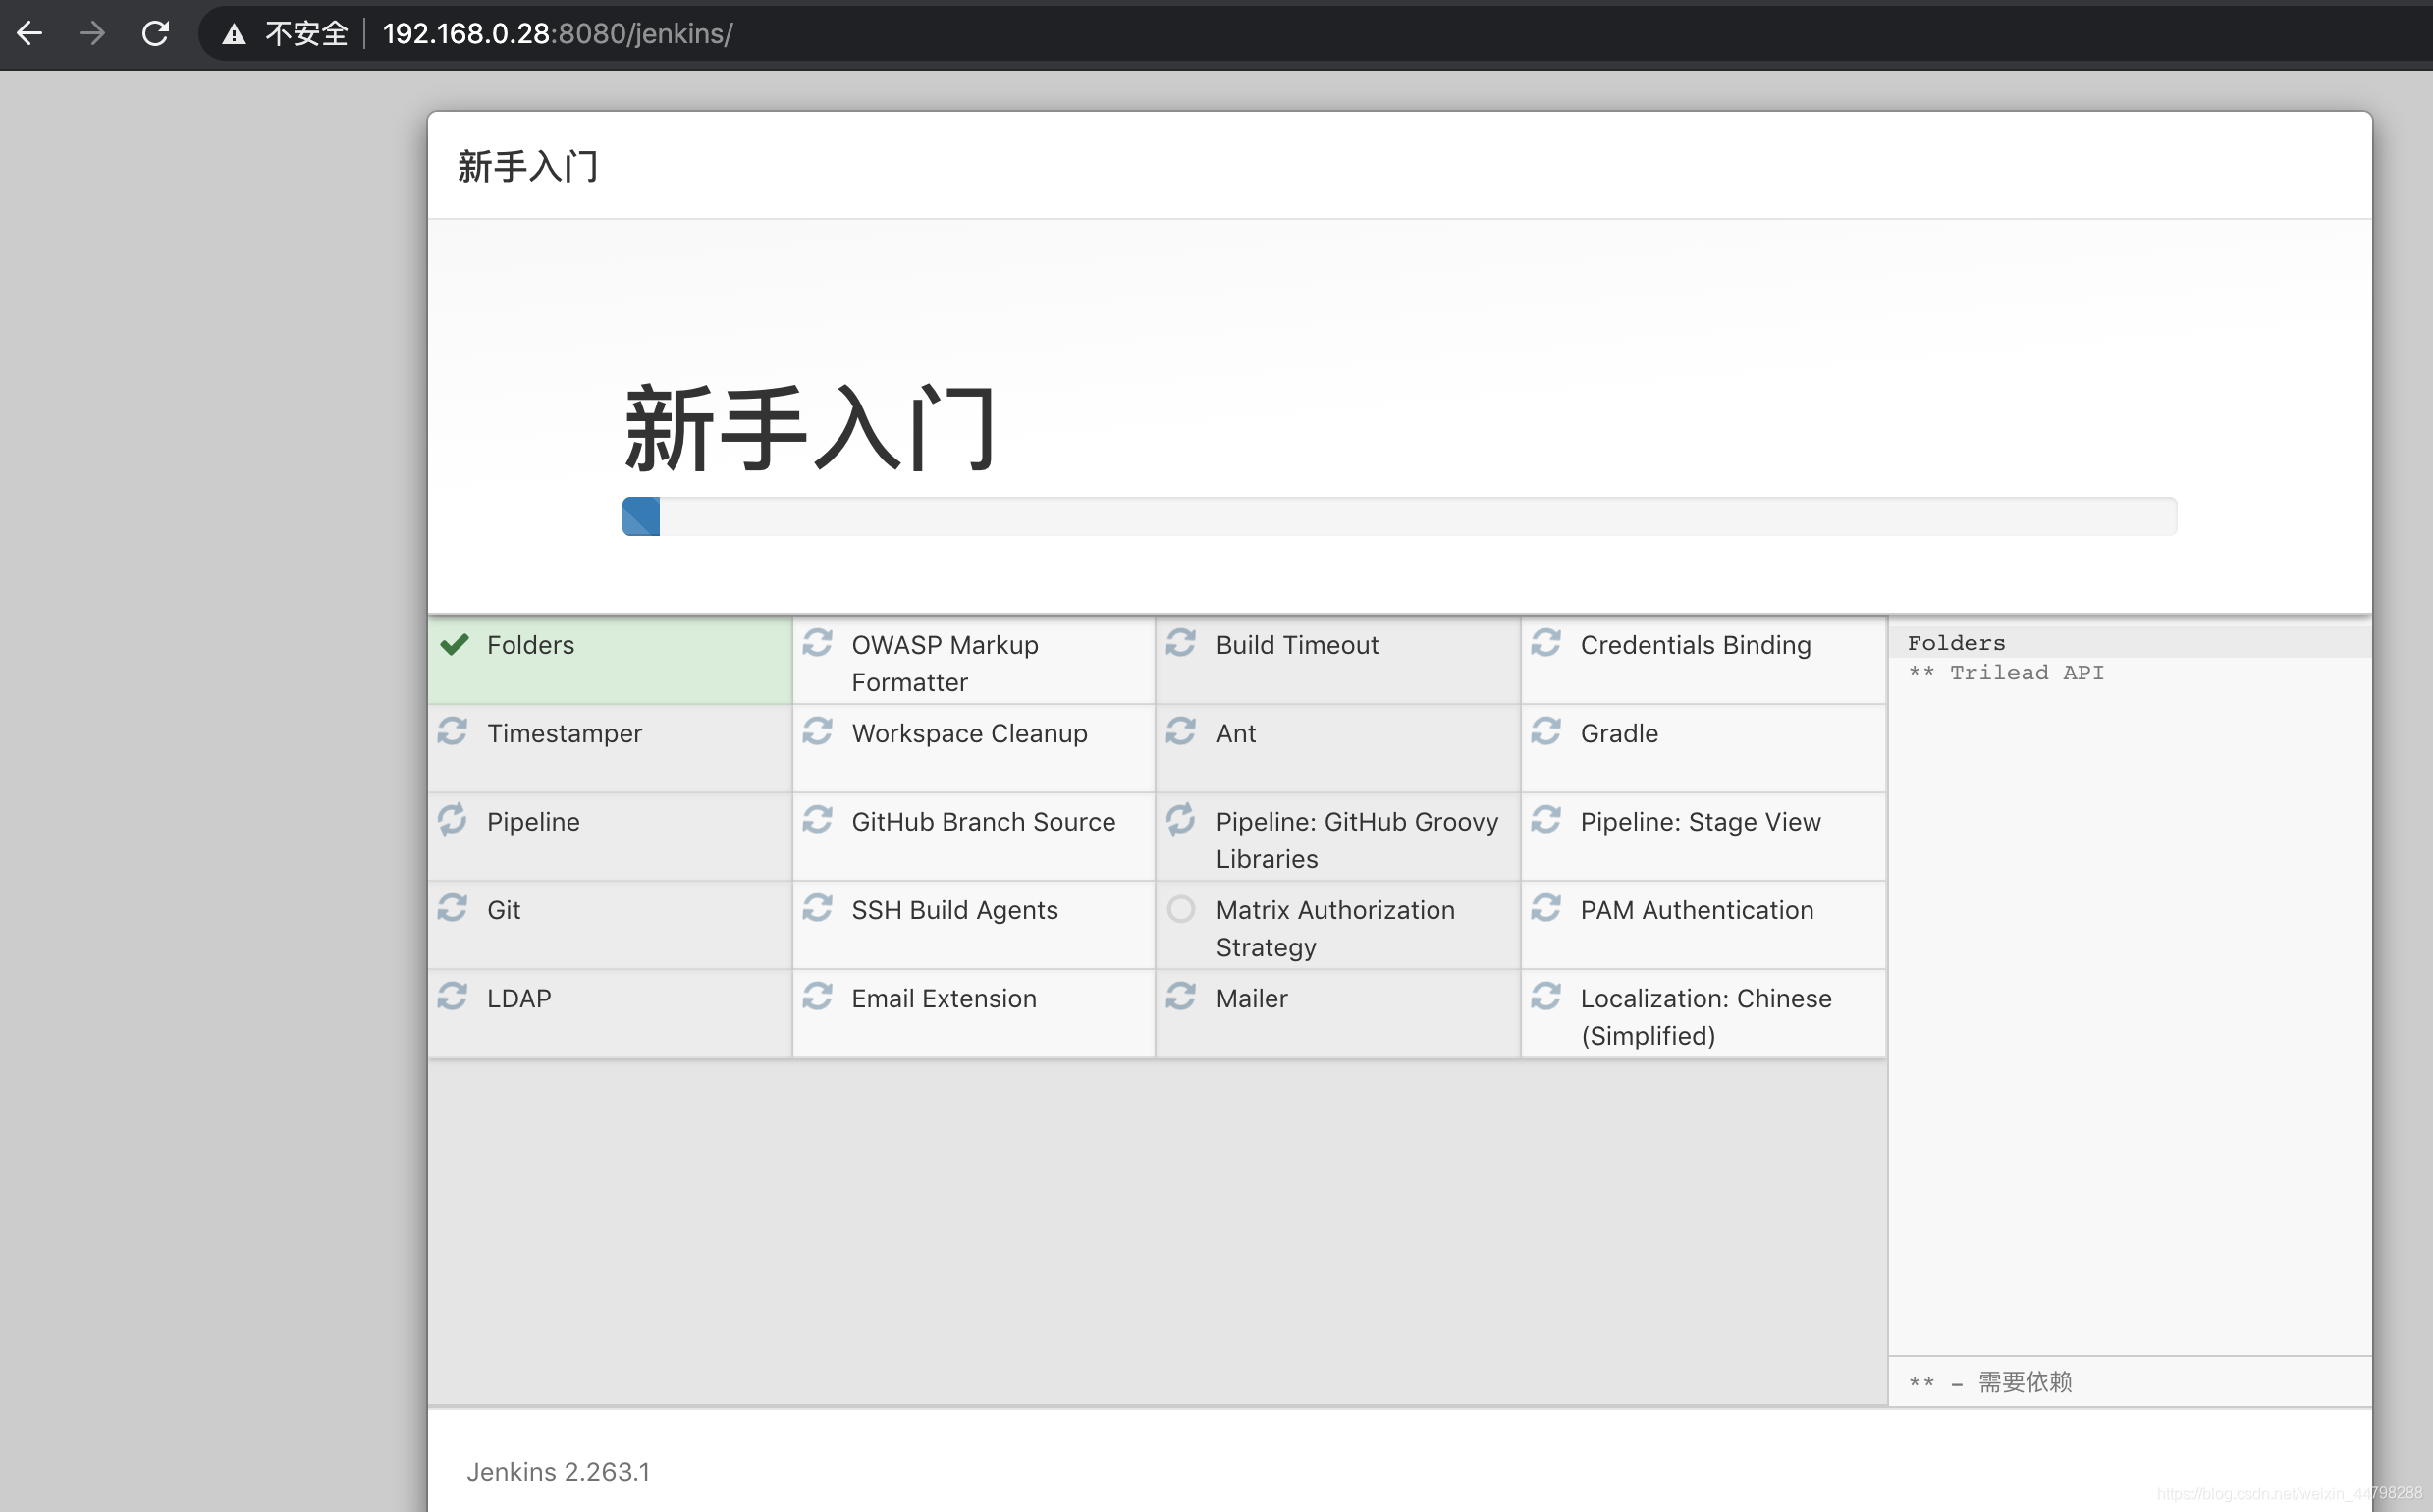Select the Pipeline: GitHub Groovy Libraries label
This screenshot has width=2433, height=1512.
coord(1357,840)
